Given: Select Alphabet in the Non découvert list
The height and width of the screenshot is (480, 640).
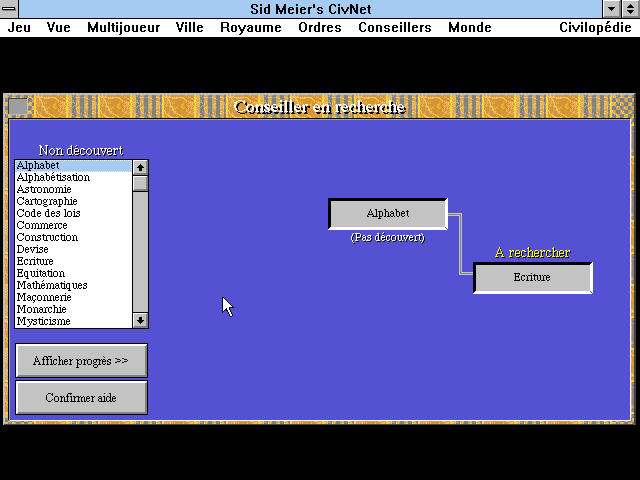Looking at the screenshot, I should pyautogui.click(x=73, y=165).
